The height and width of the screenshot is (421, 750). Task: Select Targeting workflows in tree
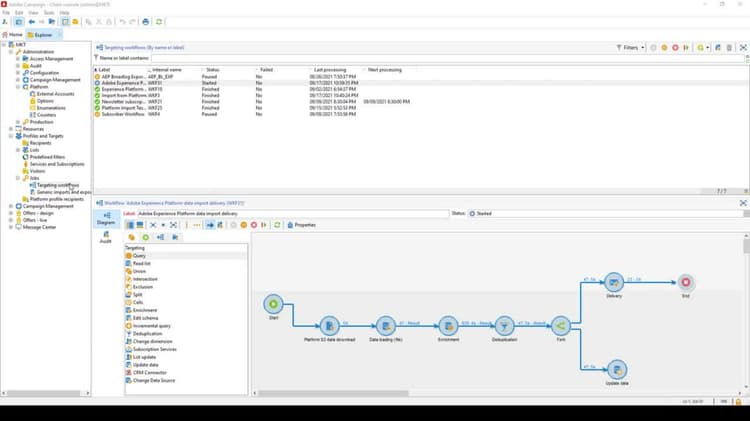tap(58, 185)
